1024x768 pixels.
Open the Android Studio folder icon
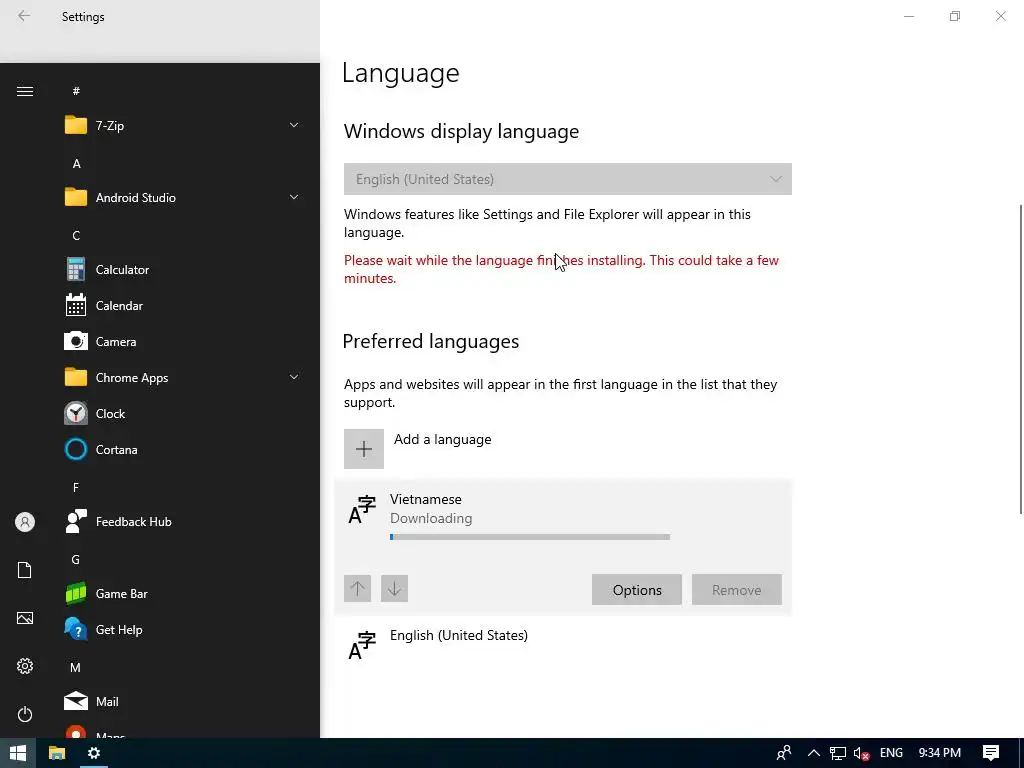(76, 197)
